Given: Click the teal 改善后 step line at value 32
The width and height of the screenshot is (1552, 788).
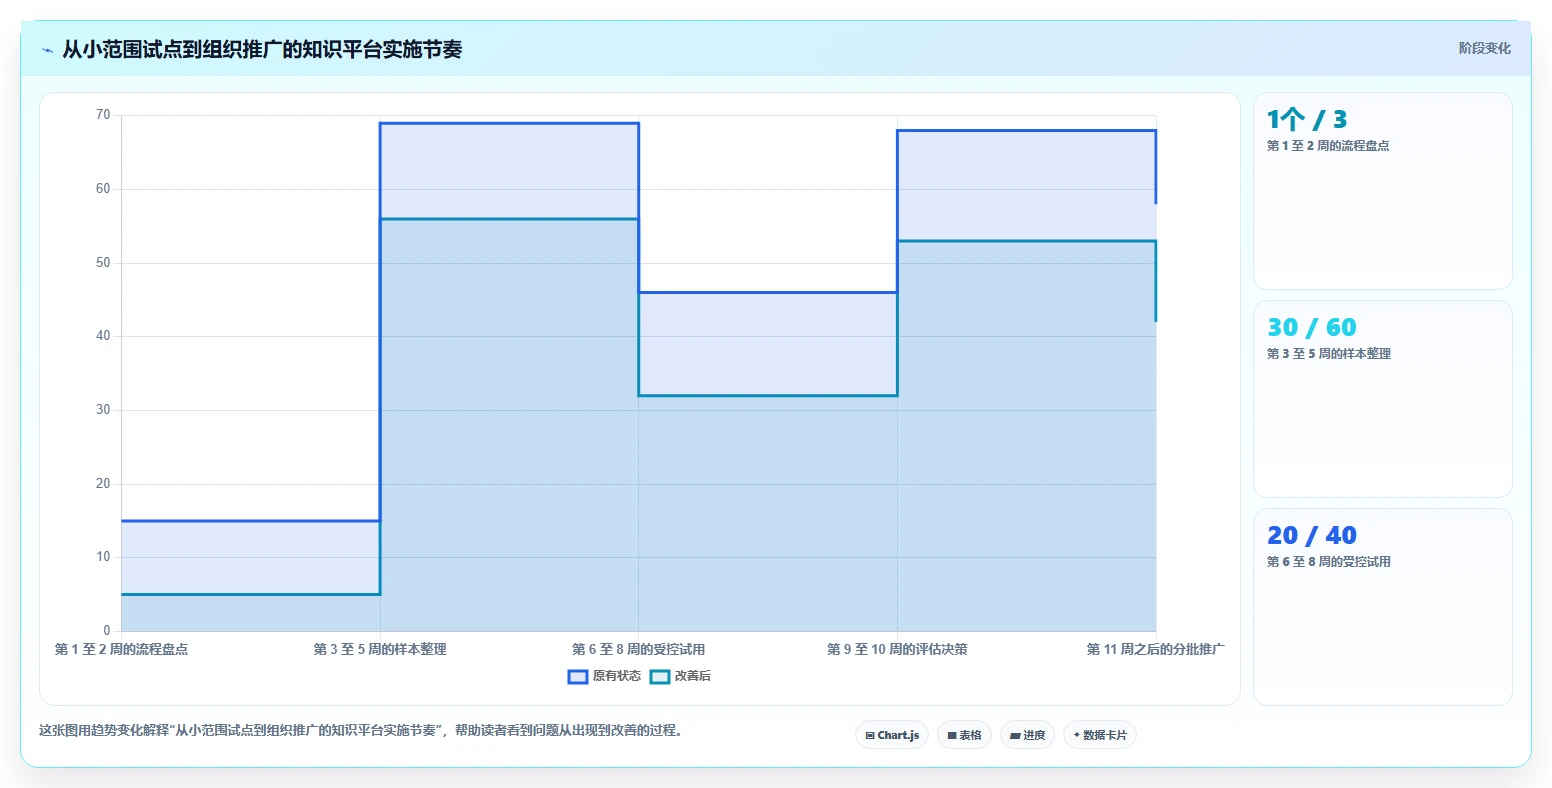Looking at the screenshot, I should tap(768, 395).
